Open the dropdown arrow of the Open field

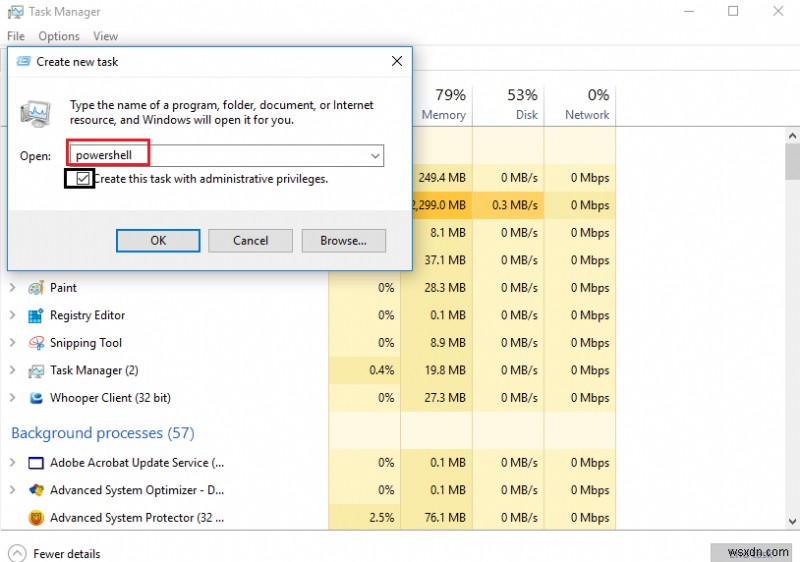[x=375, y=156]
